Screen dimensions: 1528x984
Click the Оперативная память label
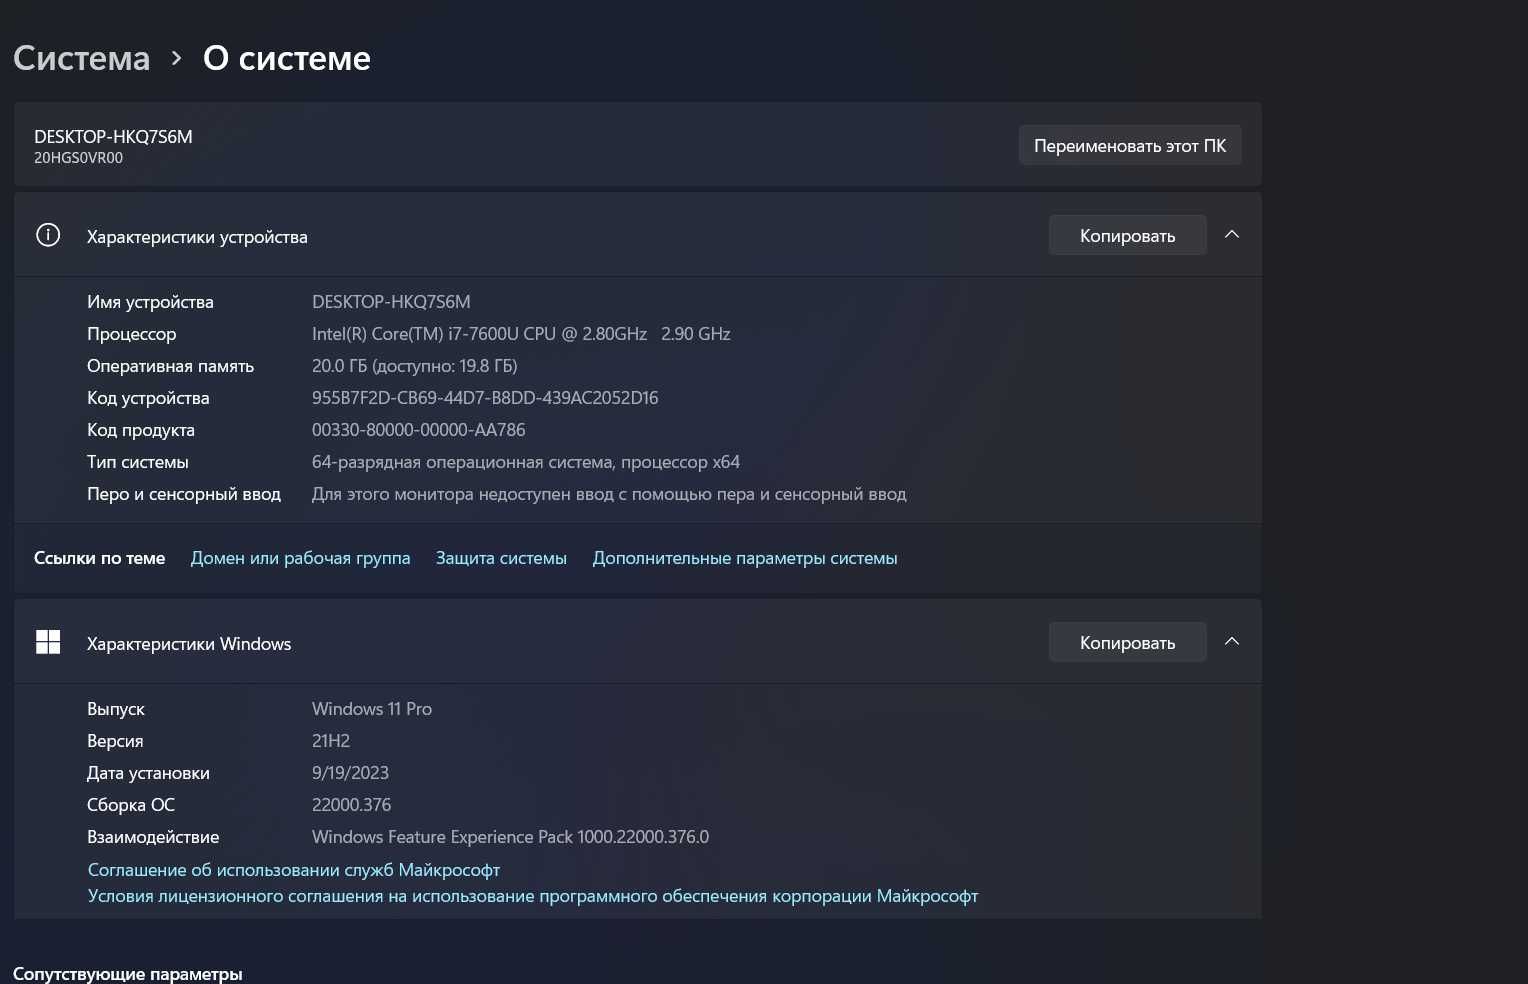click(x=170, y=366)
